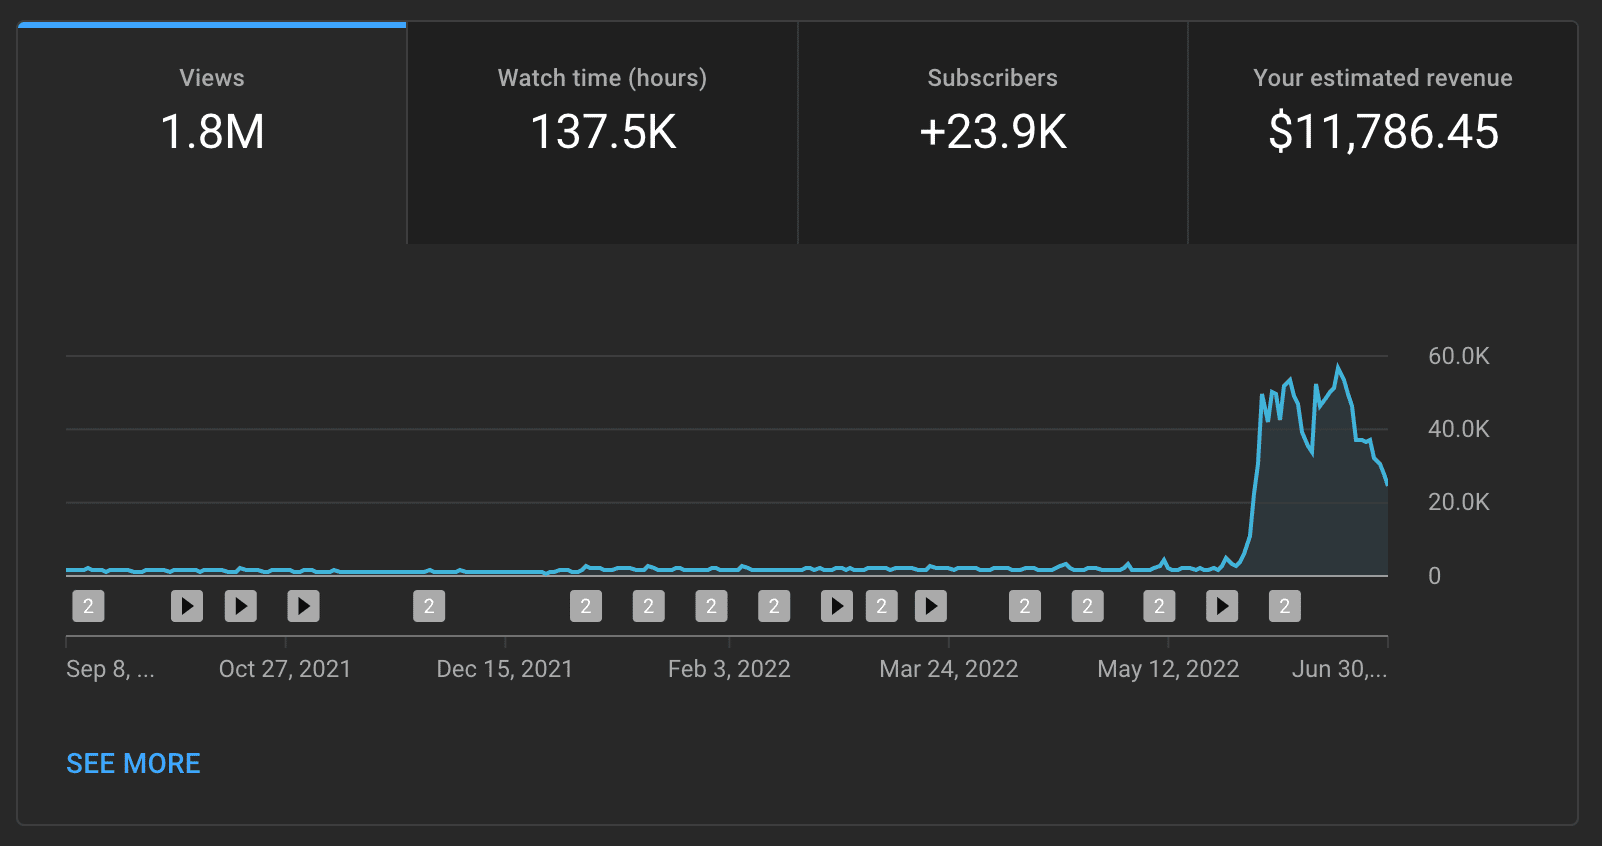
Task: Click the '2' marker near May 12, 2022
Action: coord(1158,605)
